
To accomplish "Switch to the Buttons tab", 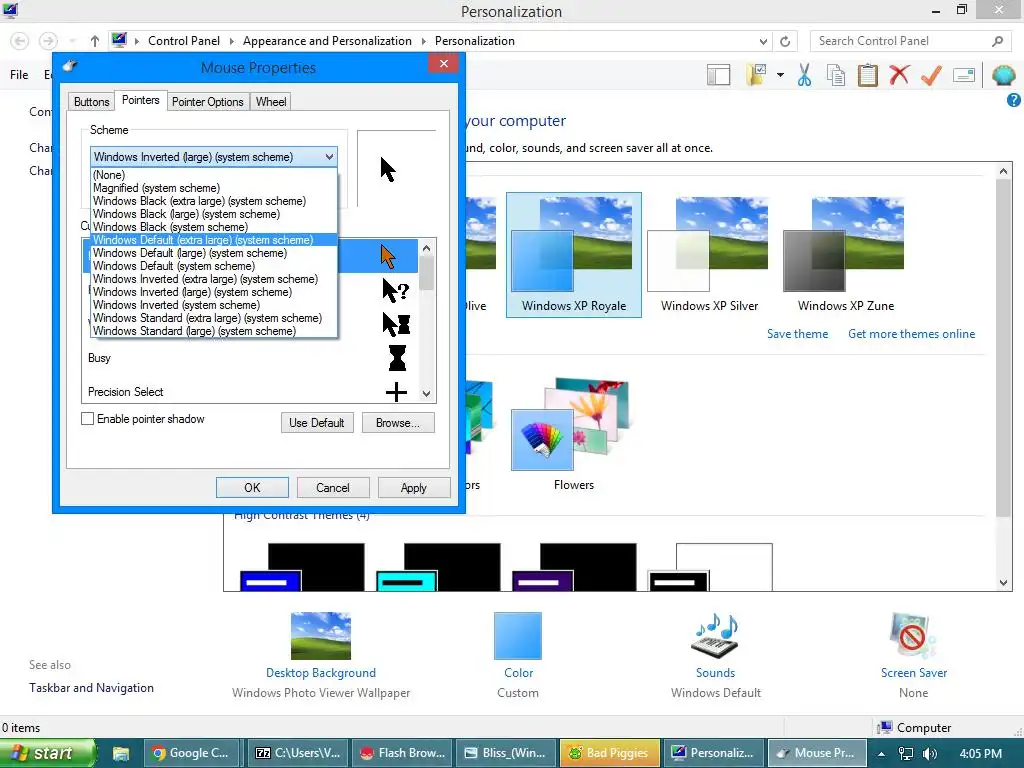I will (91, 102).
